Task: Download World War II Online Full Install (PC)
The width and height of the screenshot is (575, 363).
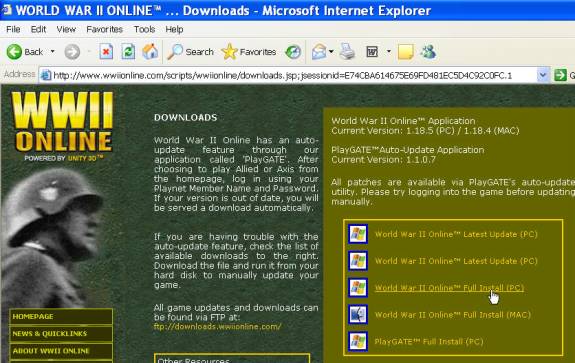Action: click(449, 288)
